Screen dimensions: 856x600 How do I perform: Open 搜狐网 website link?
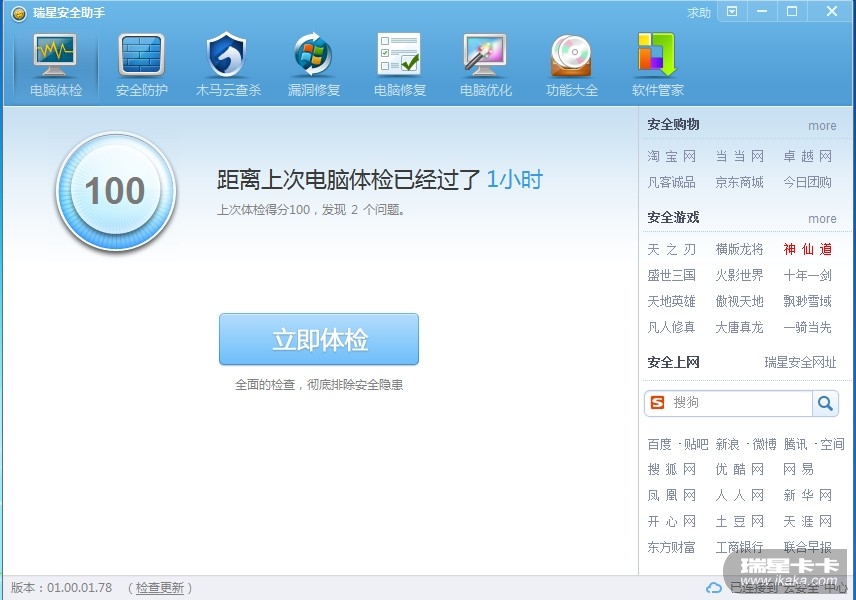tap(671, 470)
